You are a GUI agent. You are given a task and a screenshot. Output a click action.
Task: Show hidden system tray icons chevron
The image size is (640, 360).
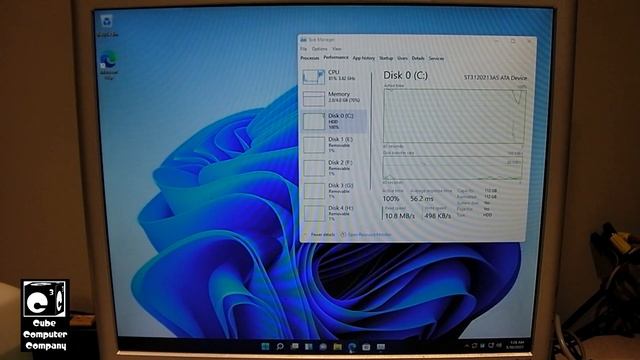[467, 346]
